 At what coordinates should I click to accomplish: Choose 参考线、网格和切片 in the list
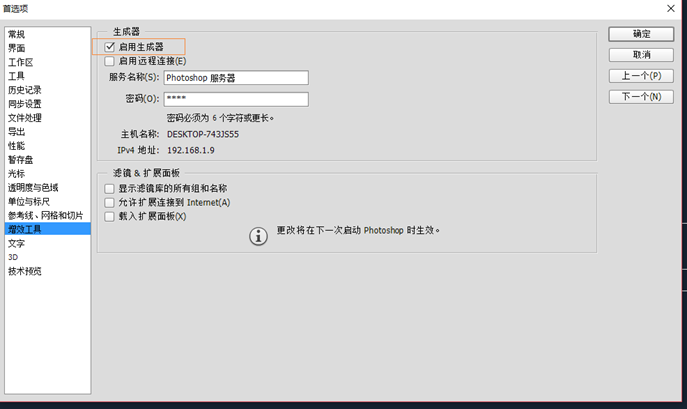point(47,215)
